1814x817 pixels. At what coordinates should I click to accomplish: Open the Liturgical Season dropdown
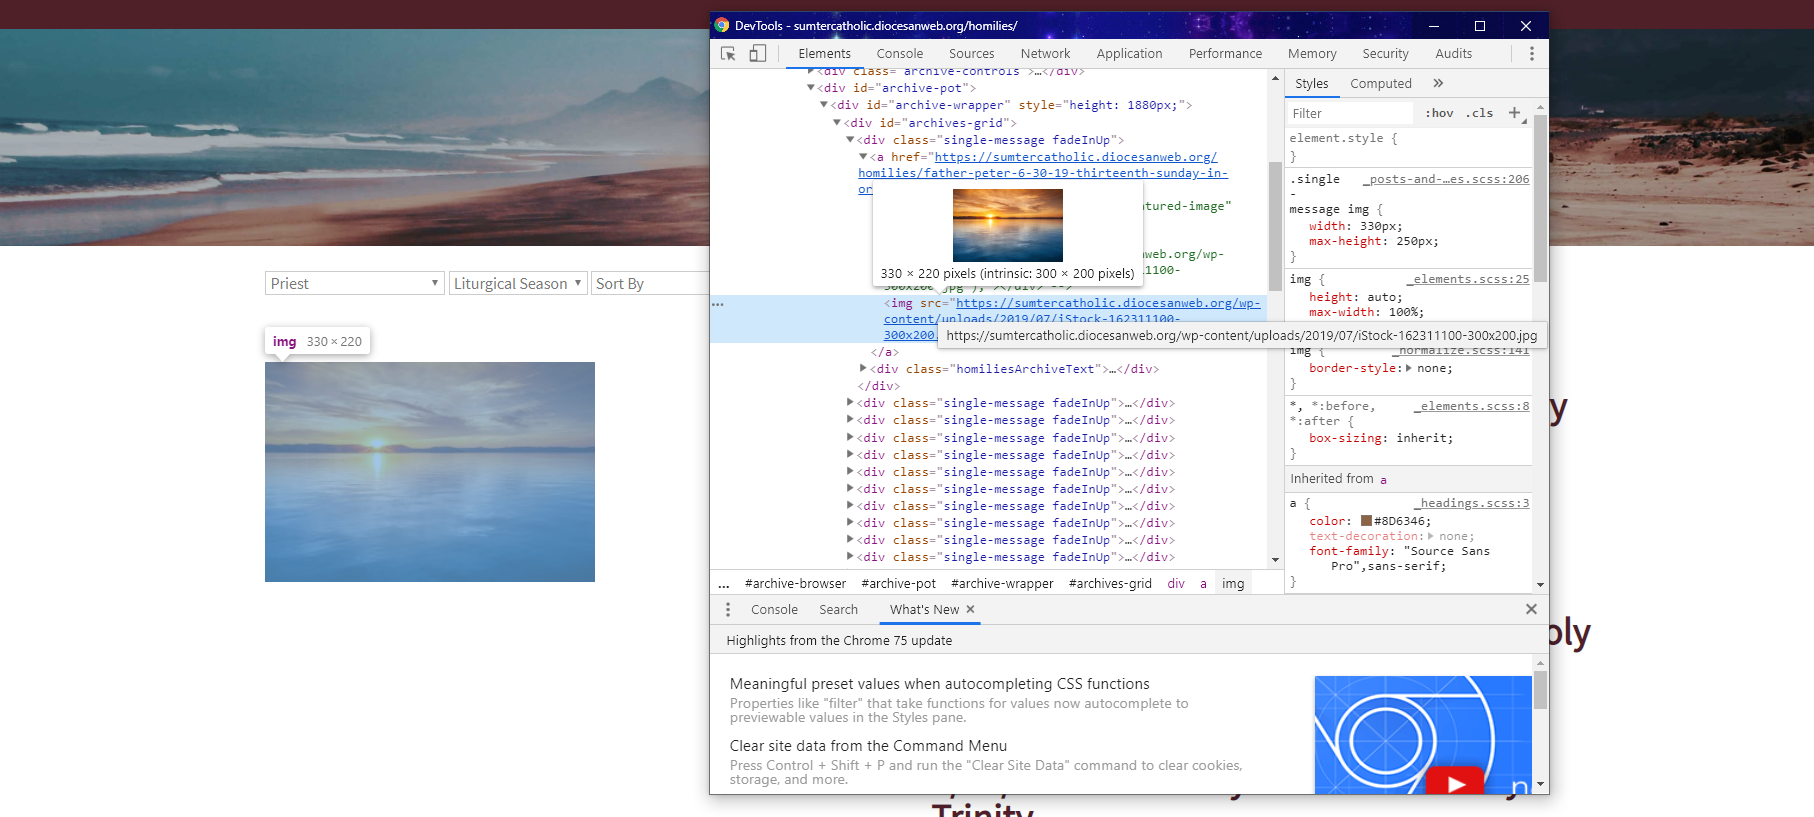(517, 284)
